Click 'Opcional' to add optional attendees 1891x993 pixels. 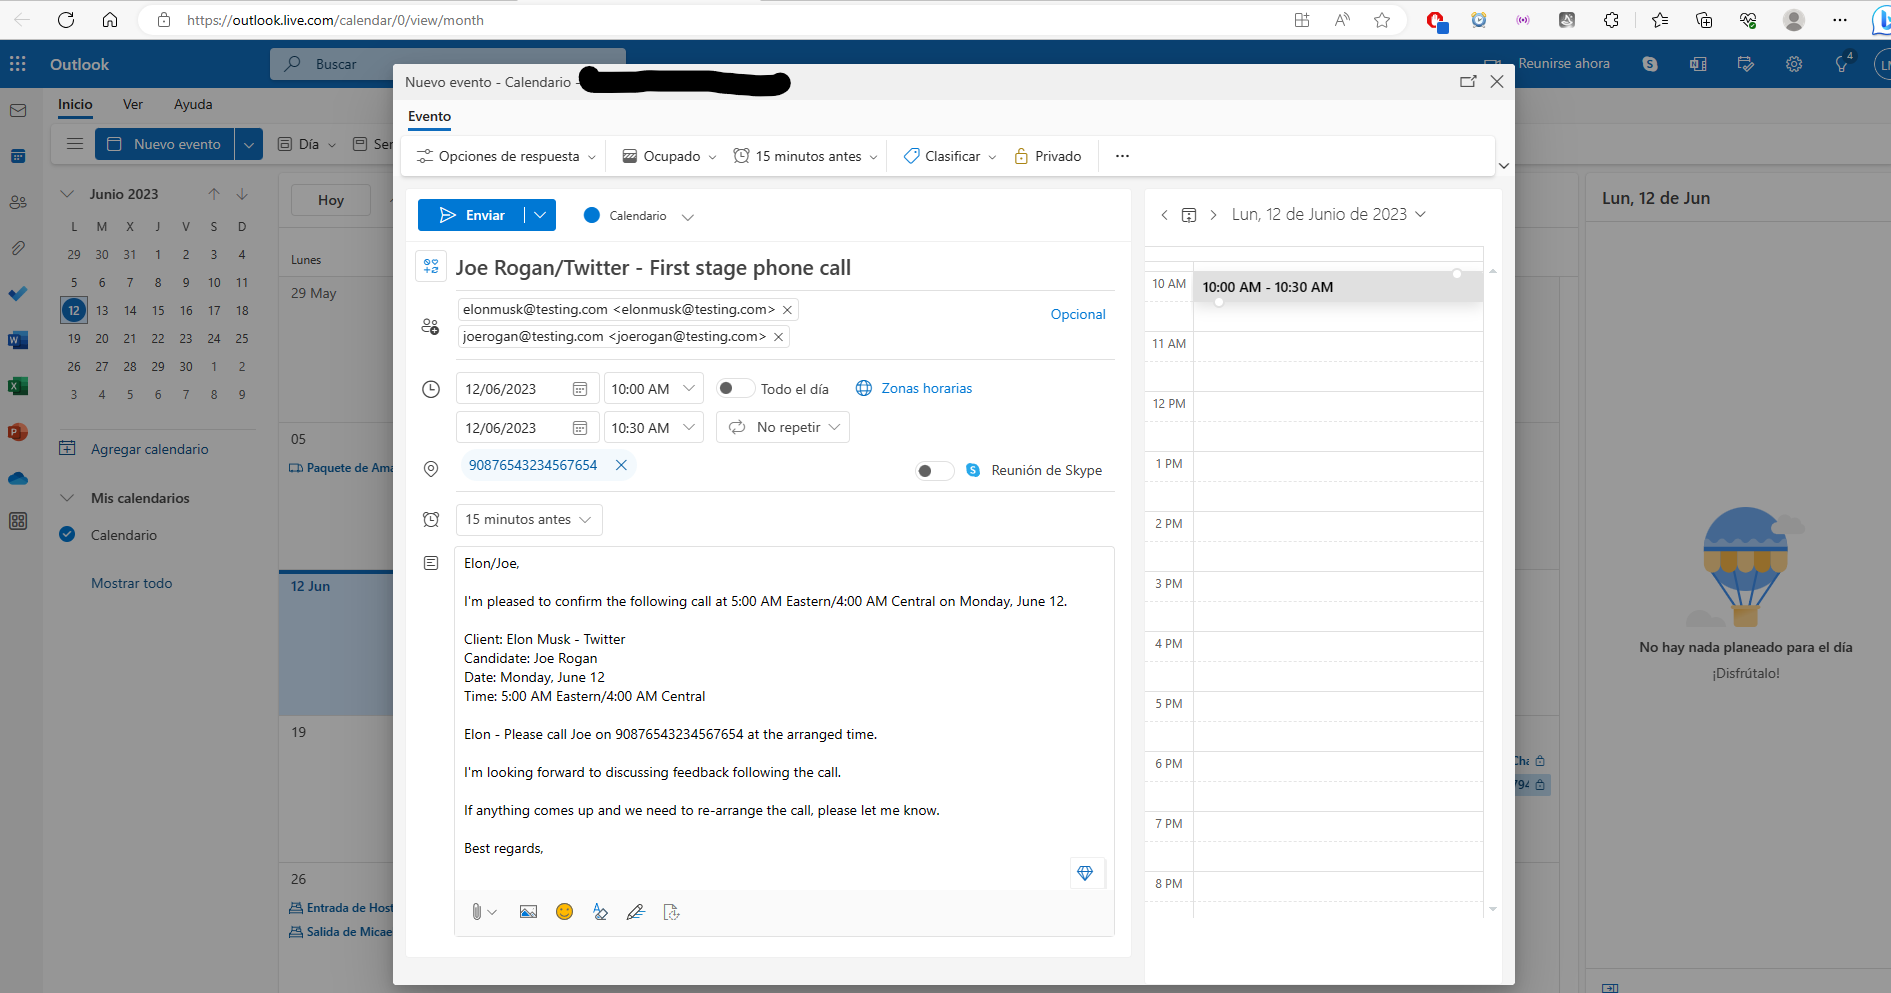tap(1078, 313)
